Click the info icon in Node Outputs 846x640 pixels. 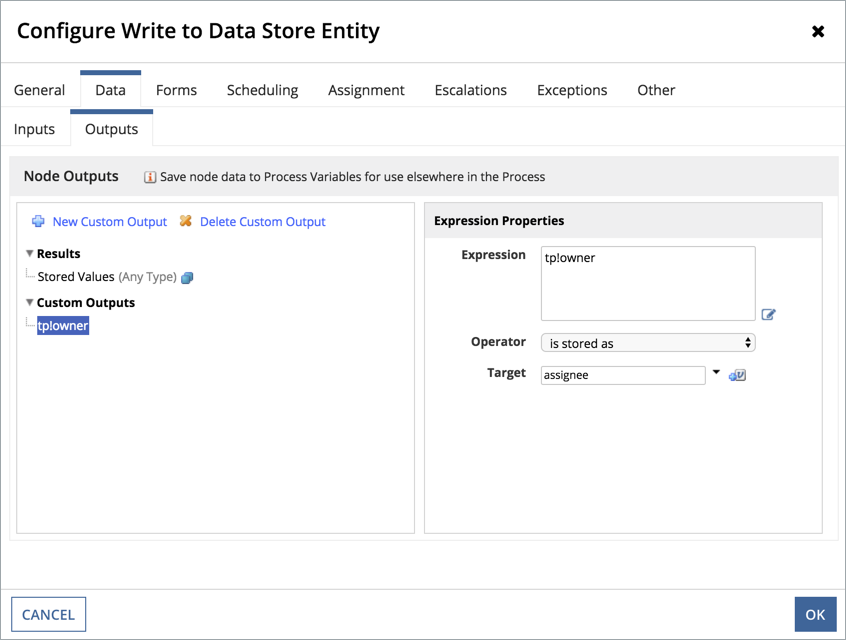150,177
